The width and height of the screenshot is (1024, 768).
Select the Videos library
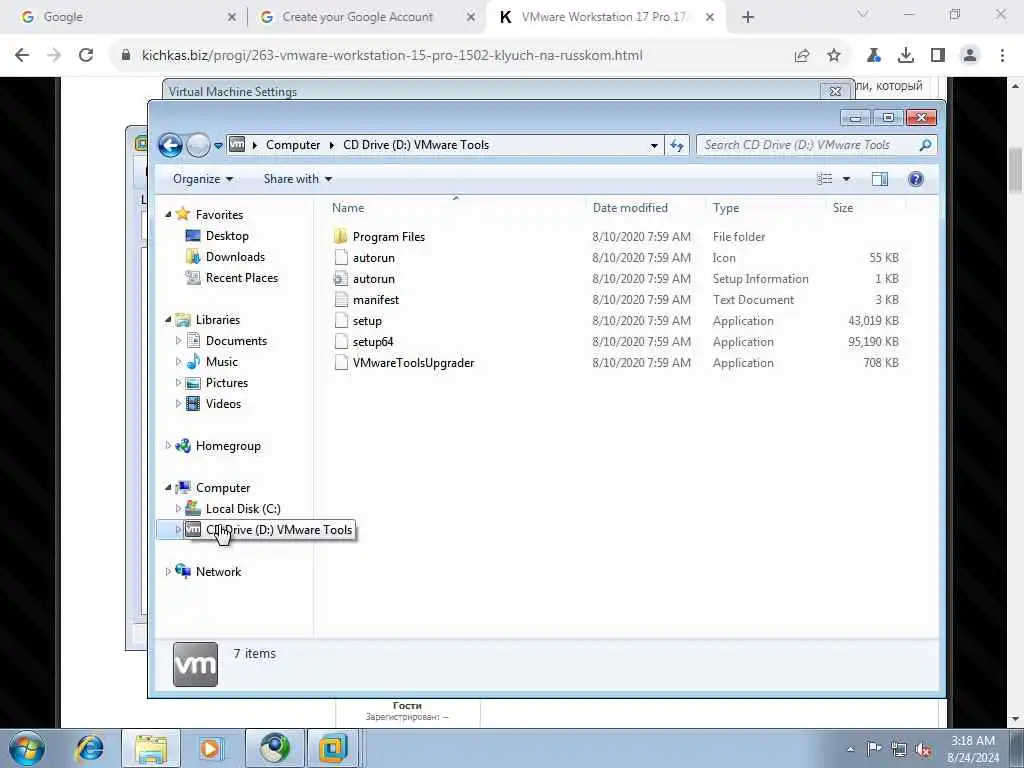(223, 404)
